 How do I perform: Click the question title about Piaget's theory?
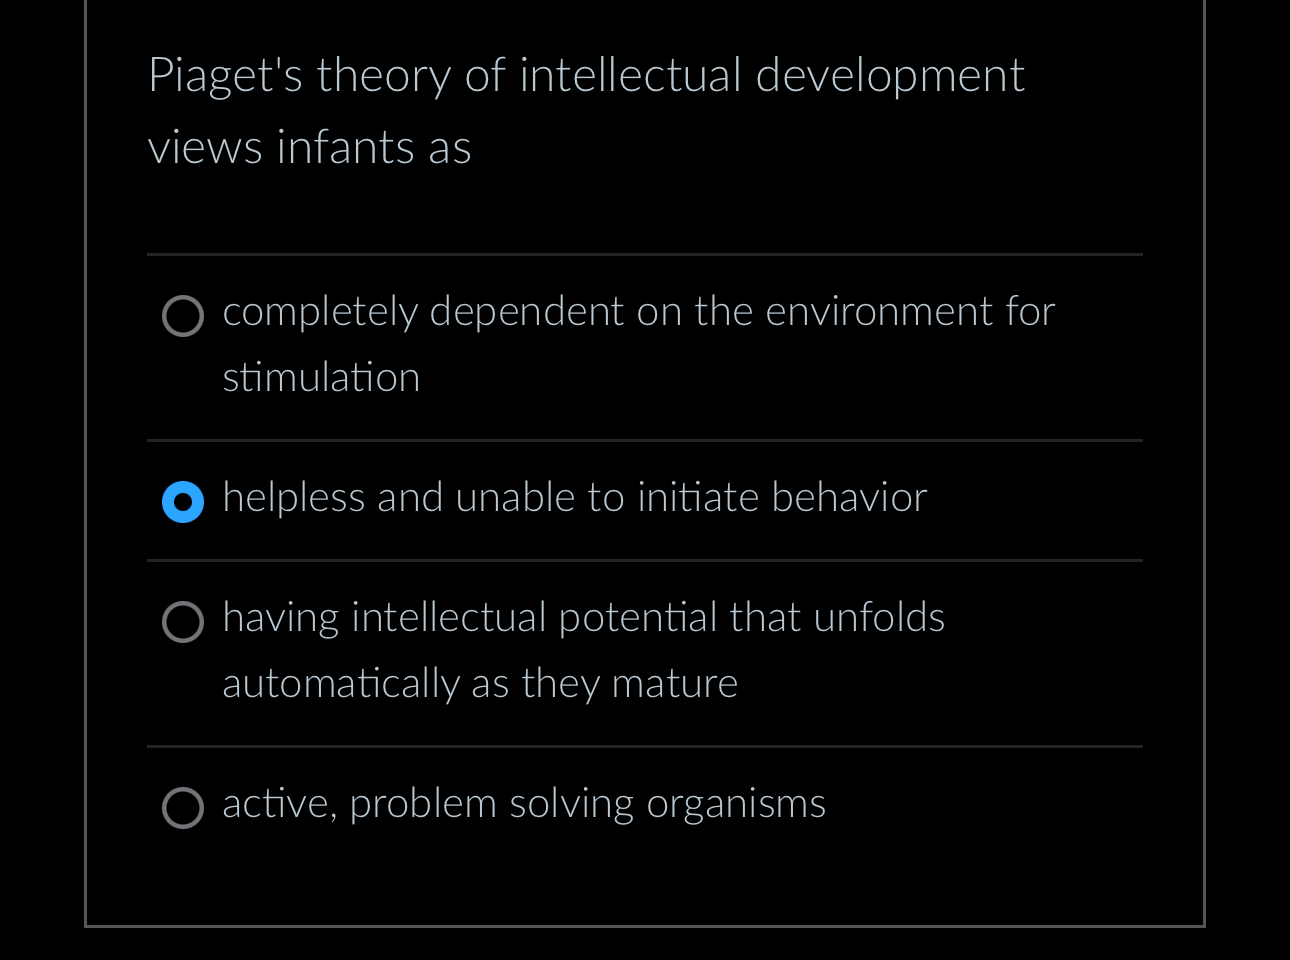coord(586,74)
